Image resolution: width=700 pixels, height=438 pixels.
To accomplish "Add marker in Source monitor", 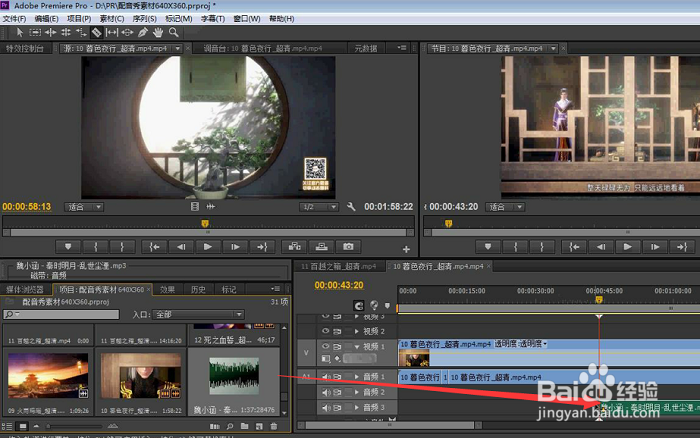I will (68, 246).
